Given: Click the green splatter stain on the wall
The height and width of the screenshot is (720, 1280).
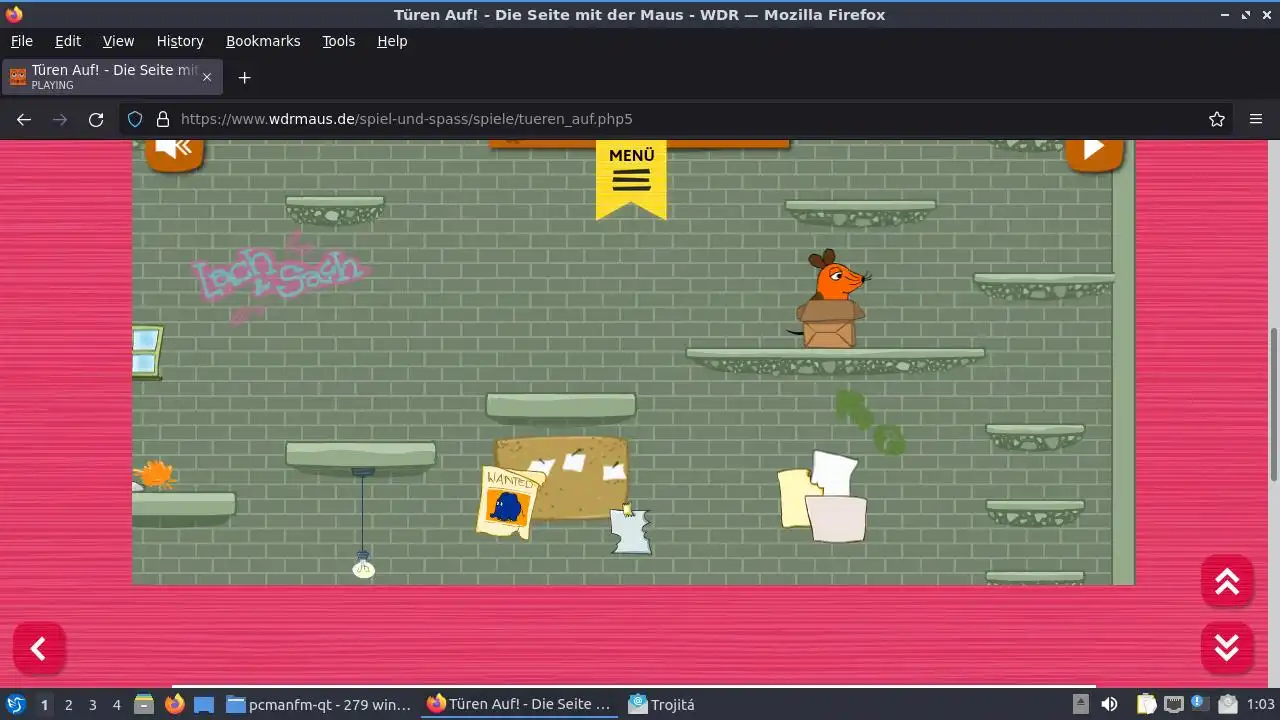Looking at the screenshot, I should point(870,422).
